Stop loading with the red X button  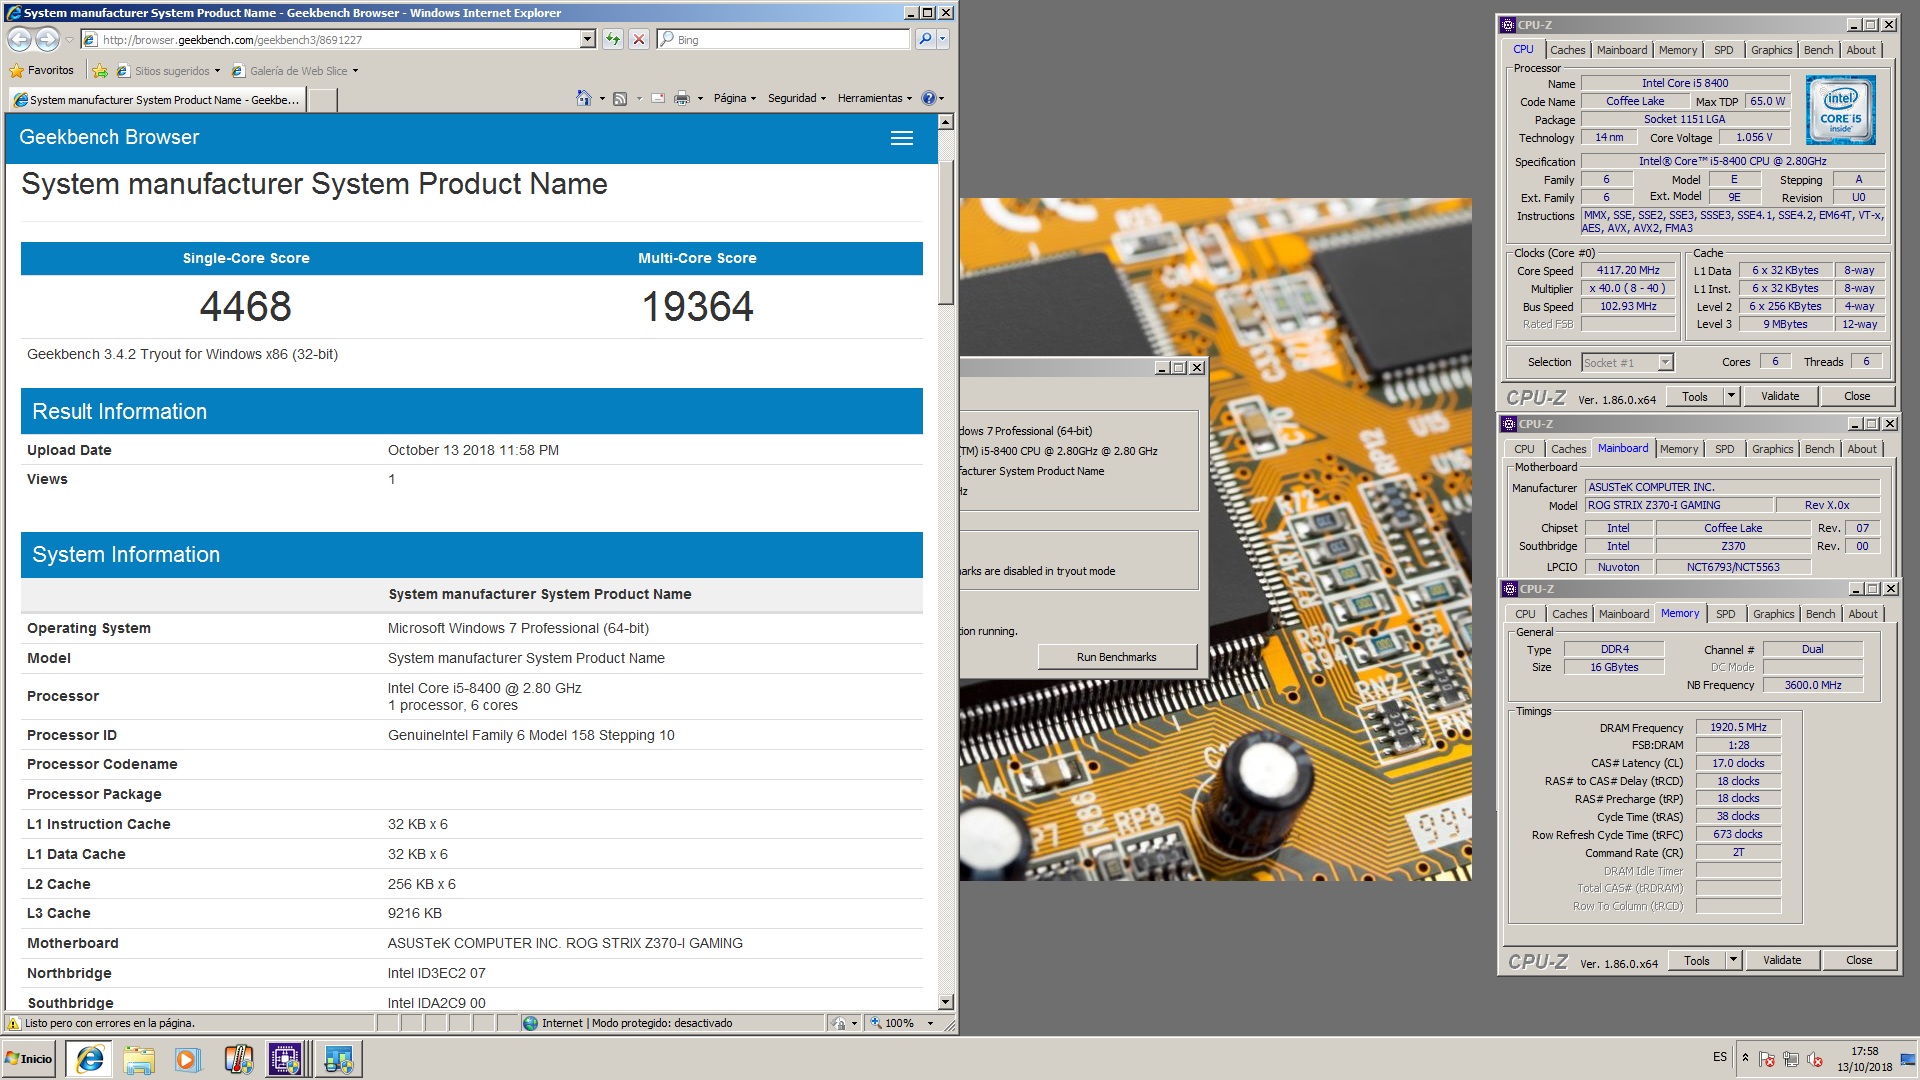point(639,40)
